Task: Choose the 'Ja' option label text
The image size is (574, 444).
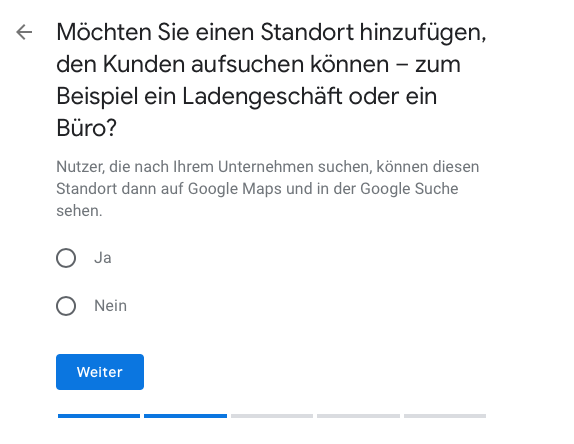Action: [102, 258]
